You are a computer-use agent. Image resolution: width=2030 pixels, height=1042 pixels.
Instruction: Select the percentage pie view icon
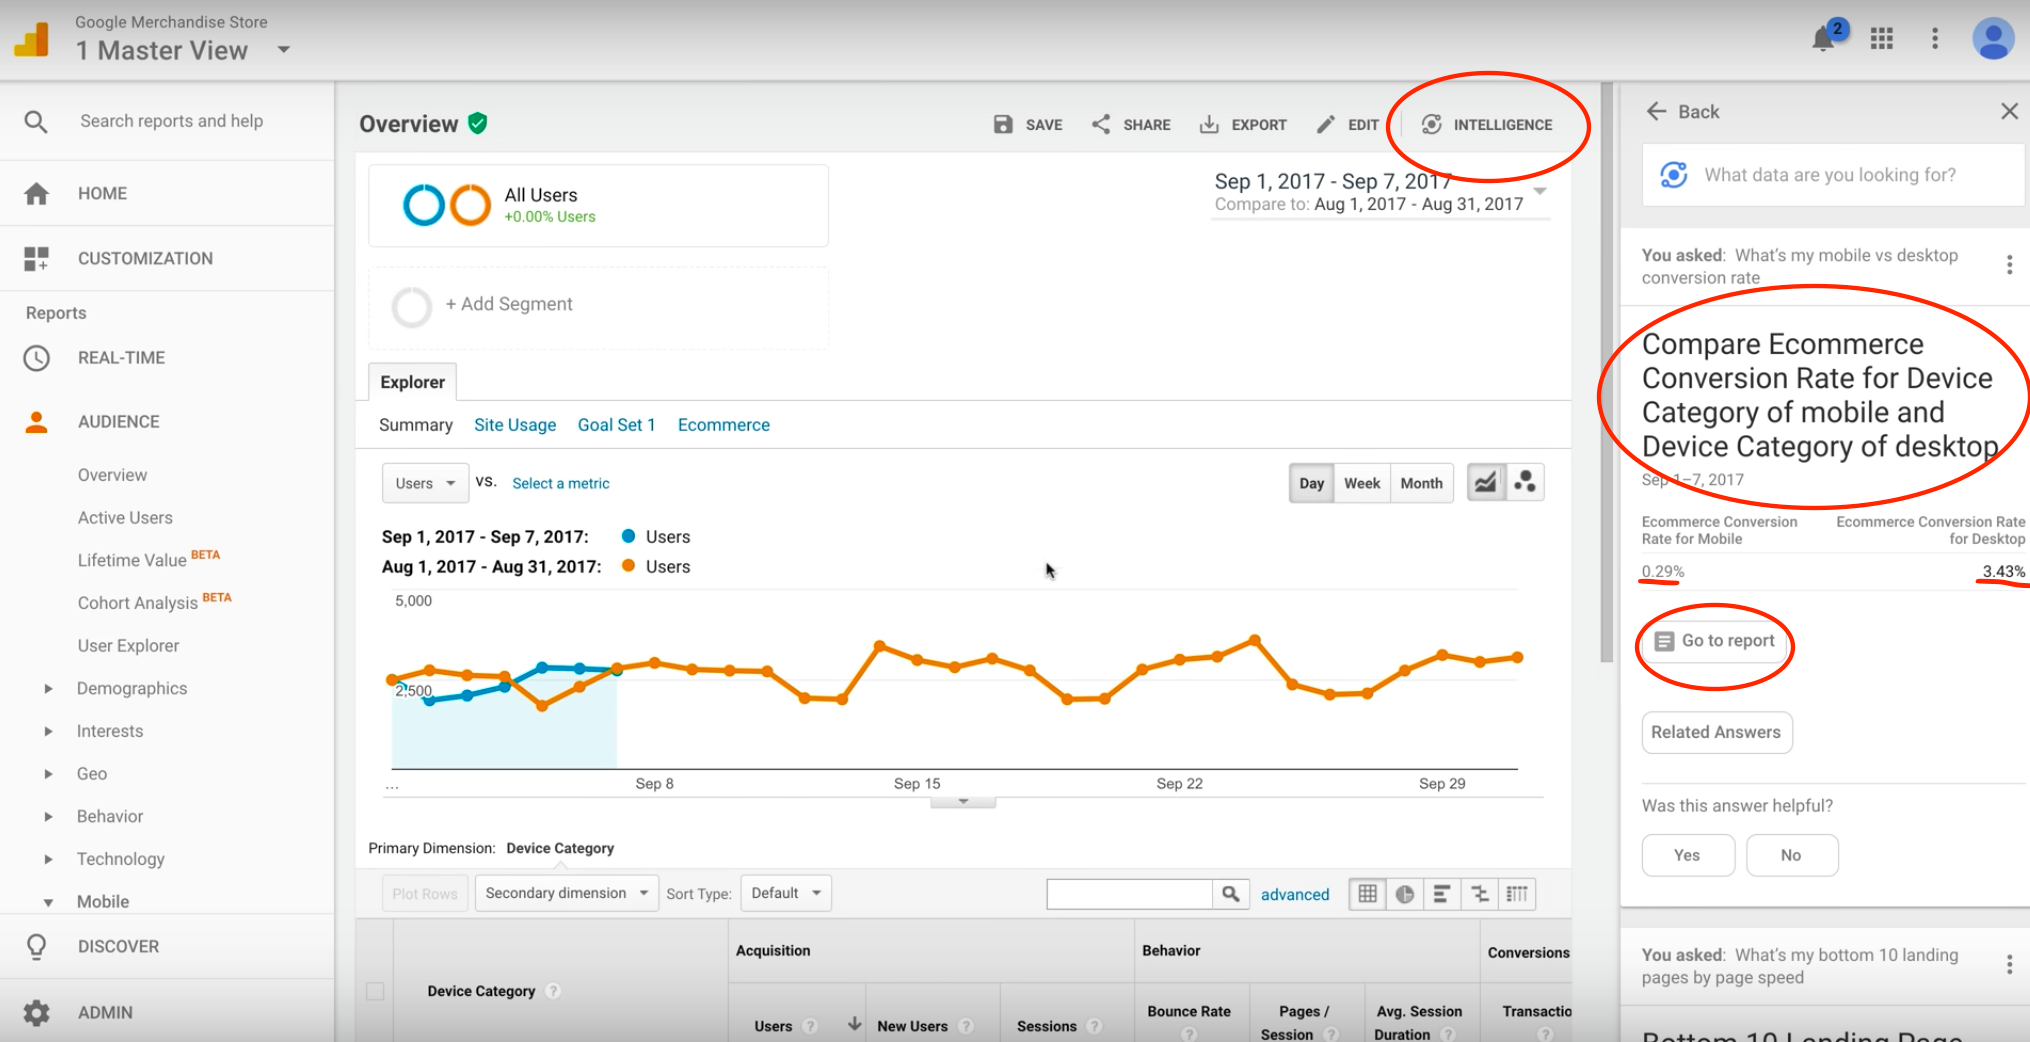(x=1405, y=894)
